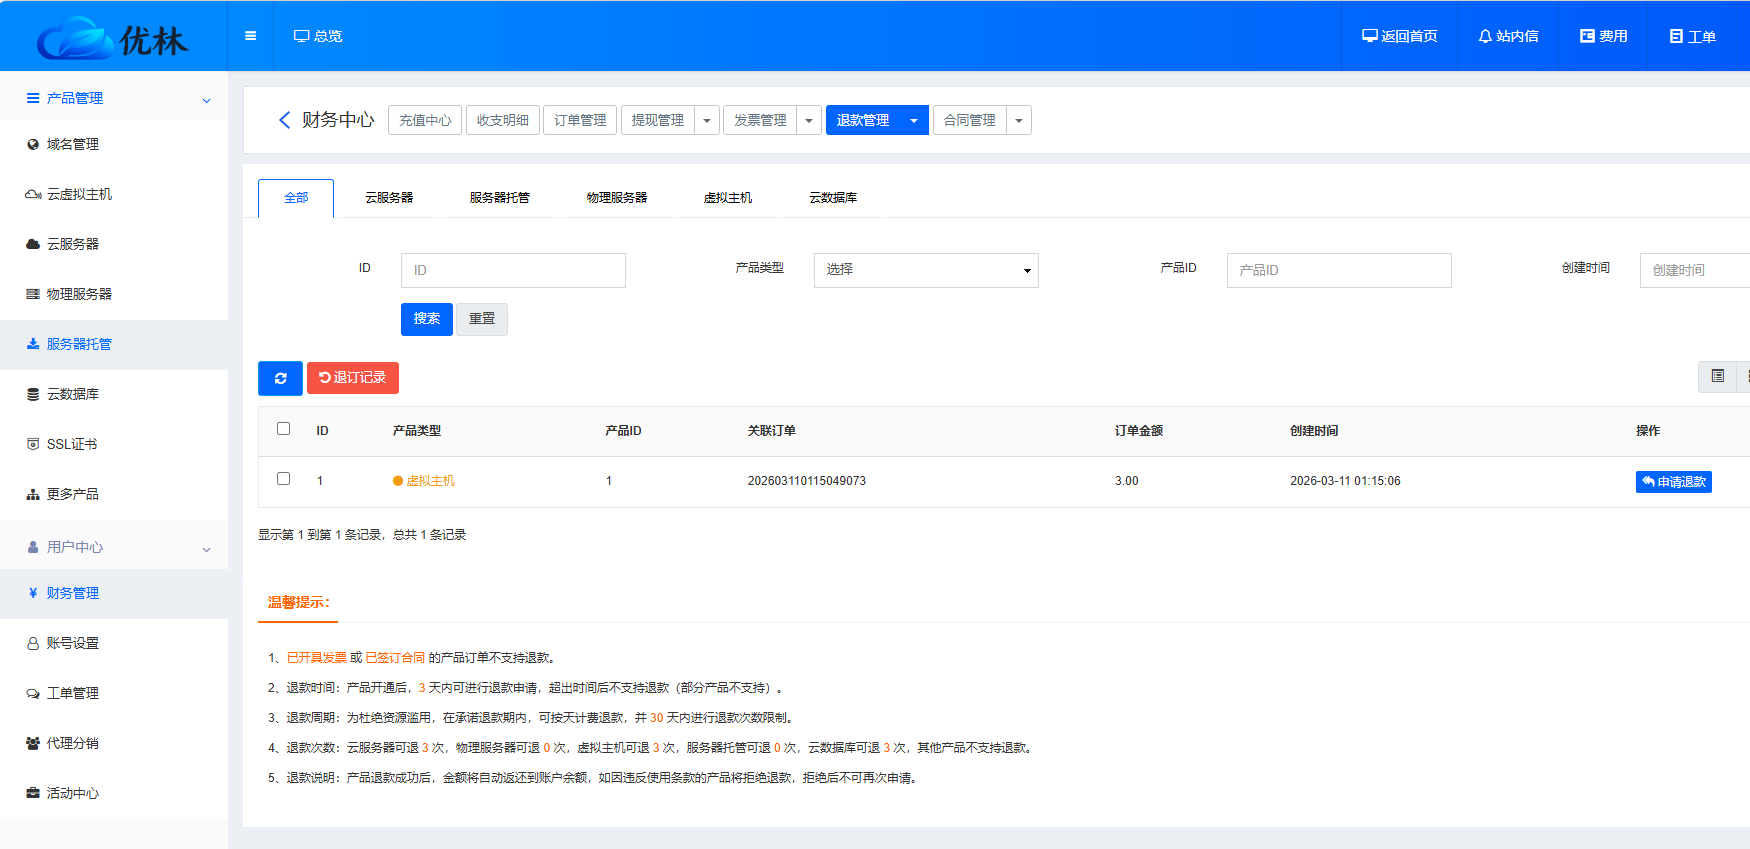Check the select-all checkbox in table header
The image size is (1750, 849).
(283, 429)
